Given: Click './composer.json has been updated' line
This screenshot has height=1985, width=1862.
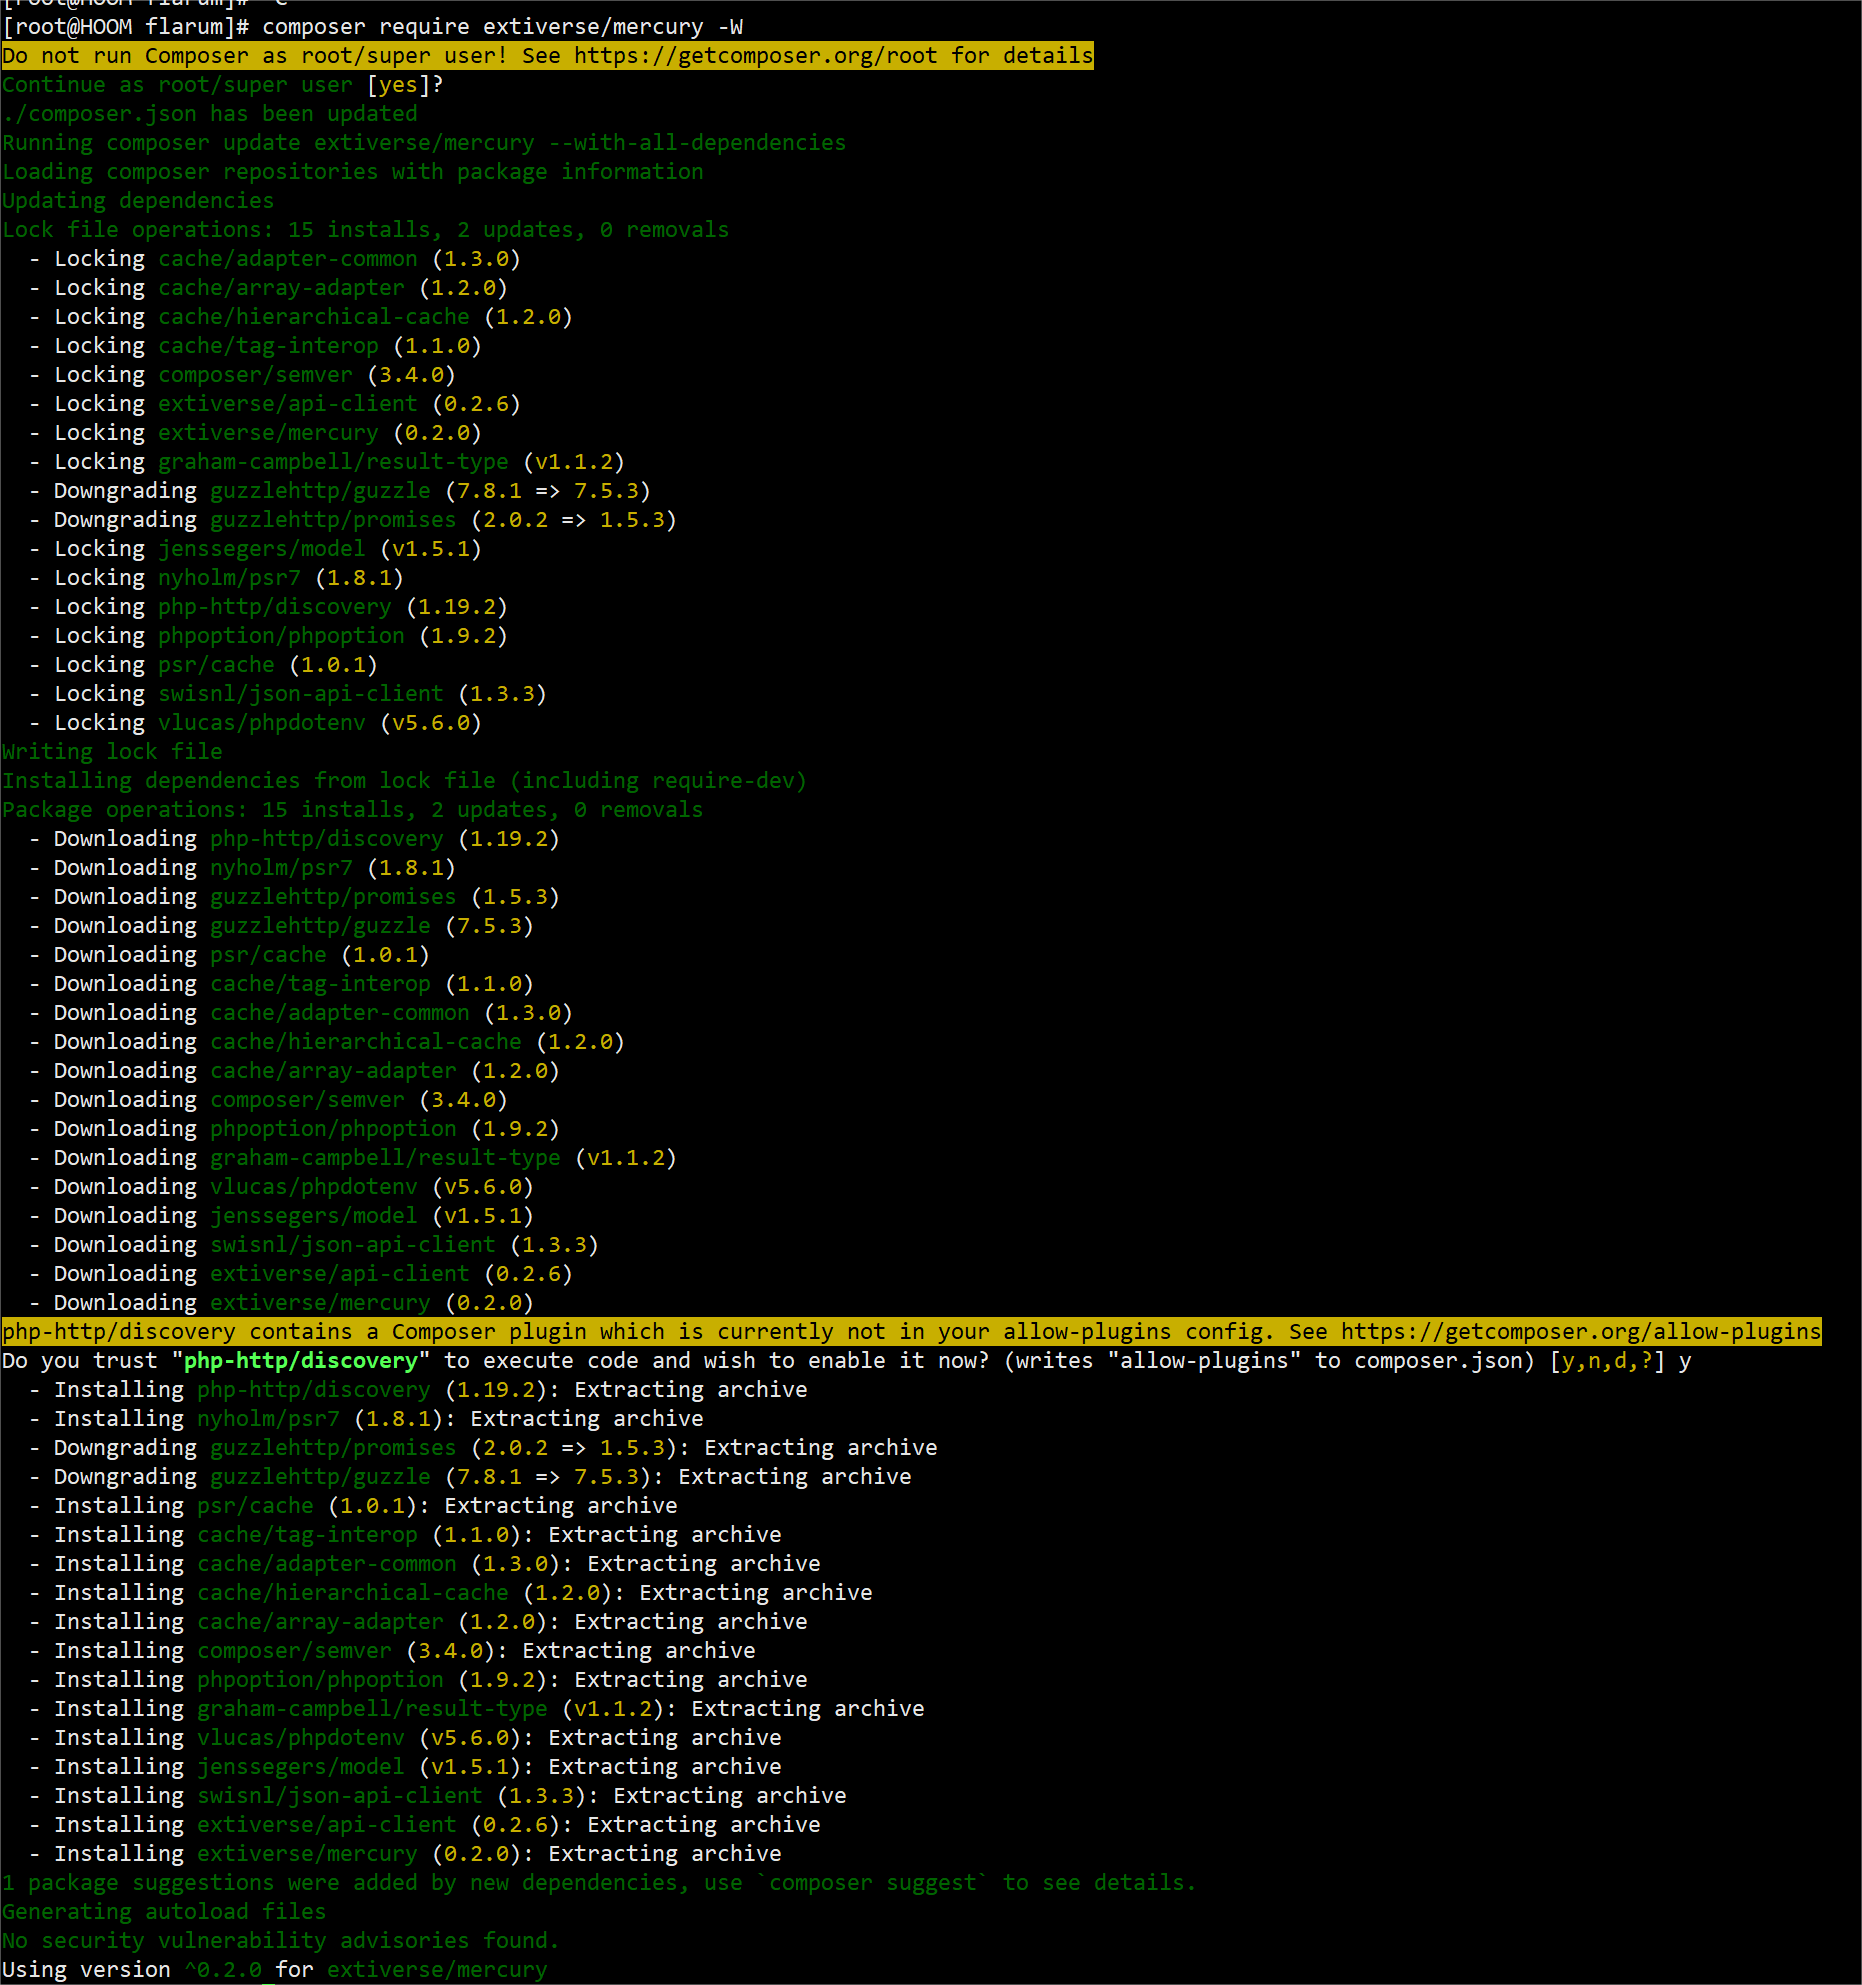Looking at the screenshot, I should (x=210, y=114).
